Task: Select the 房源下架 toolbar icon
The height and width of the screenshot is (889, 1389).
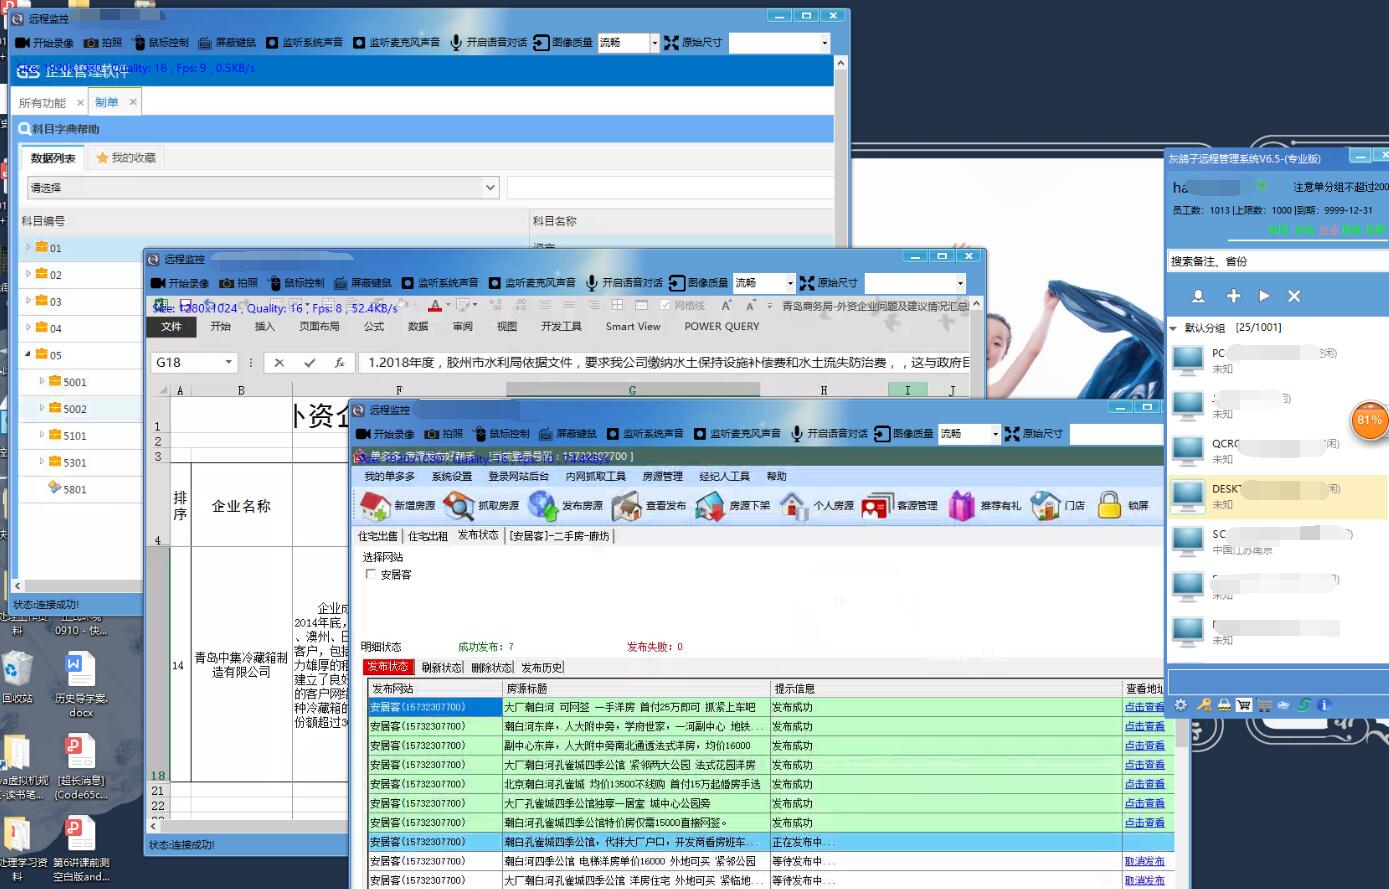Action: (710, 506)
